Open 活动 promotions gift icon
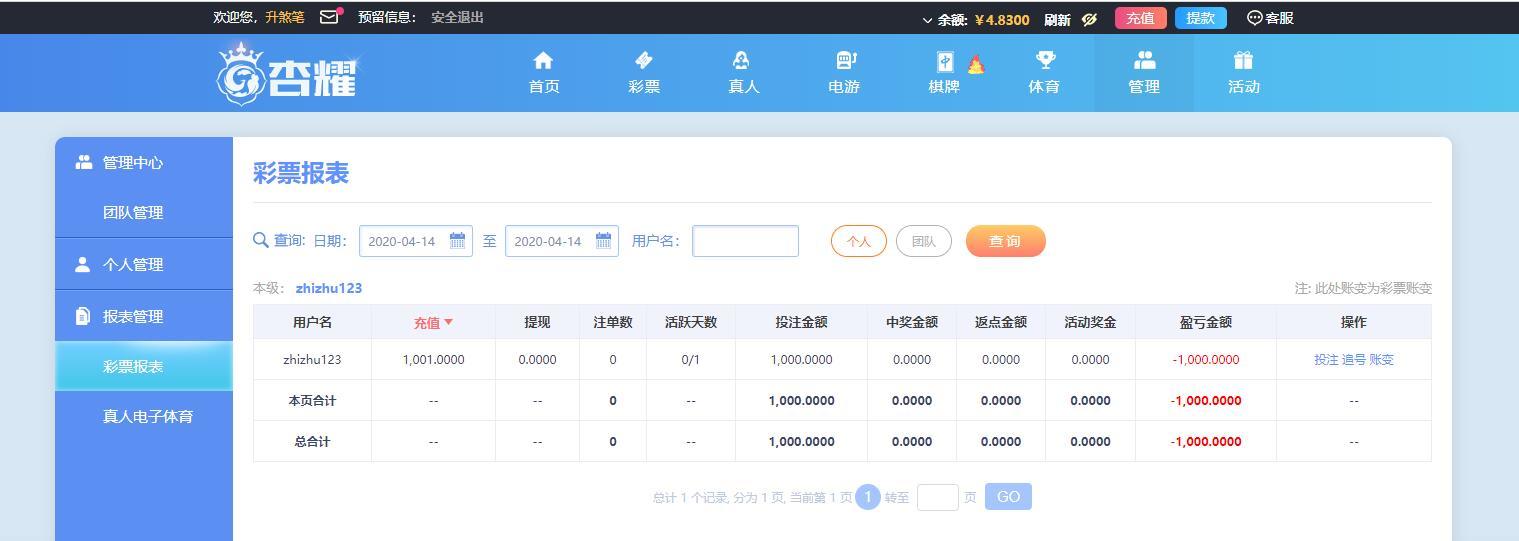 click(x=1243, y=61)
